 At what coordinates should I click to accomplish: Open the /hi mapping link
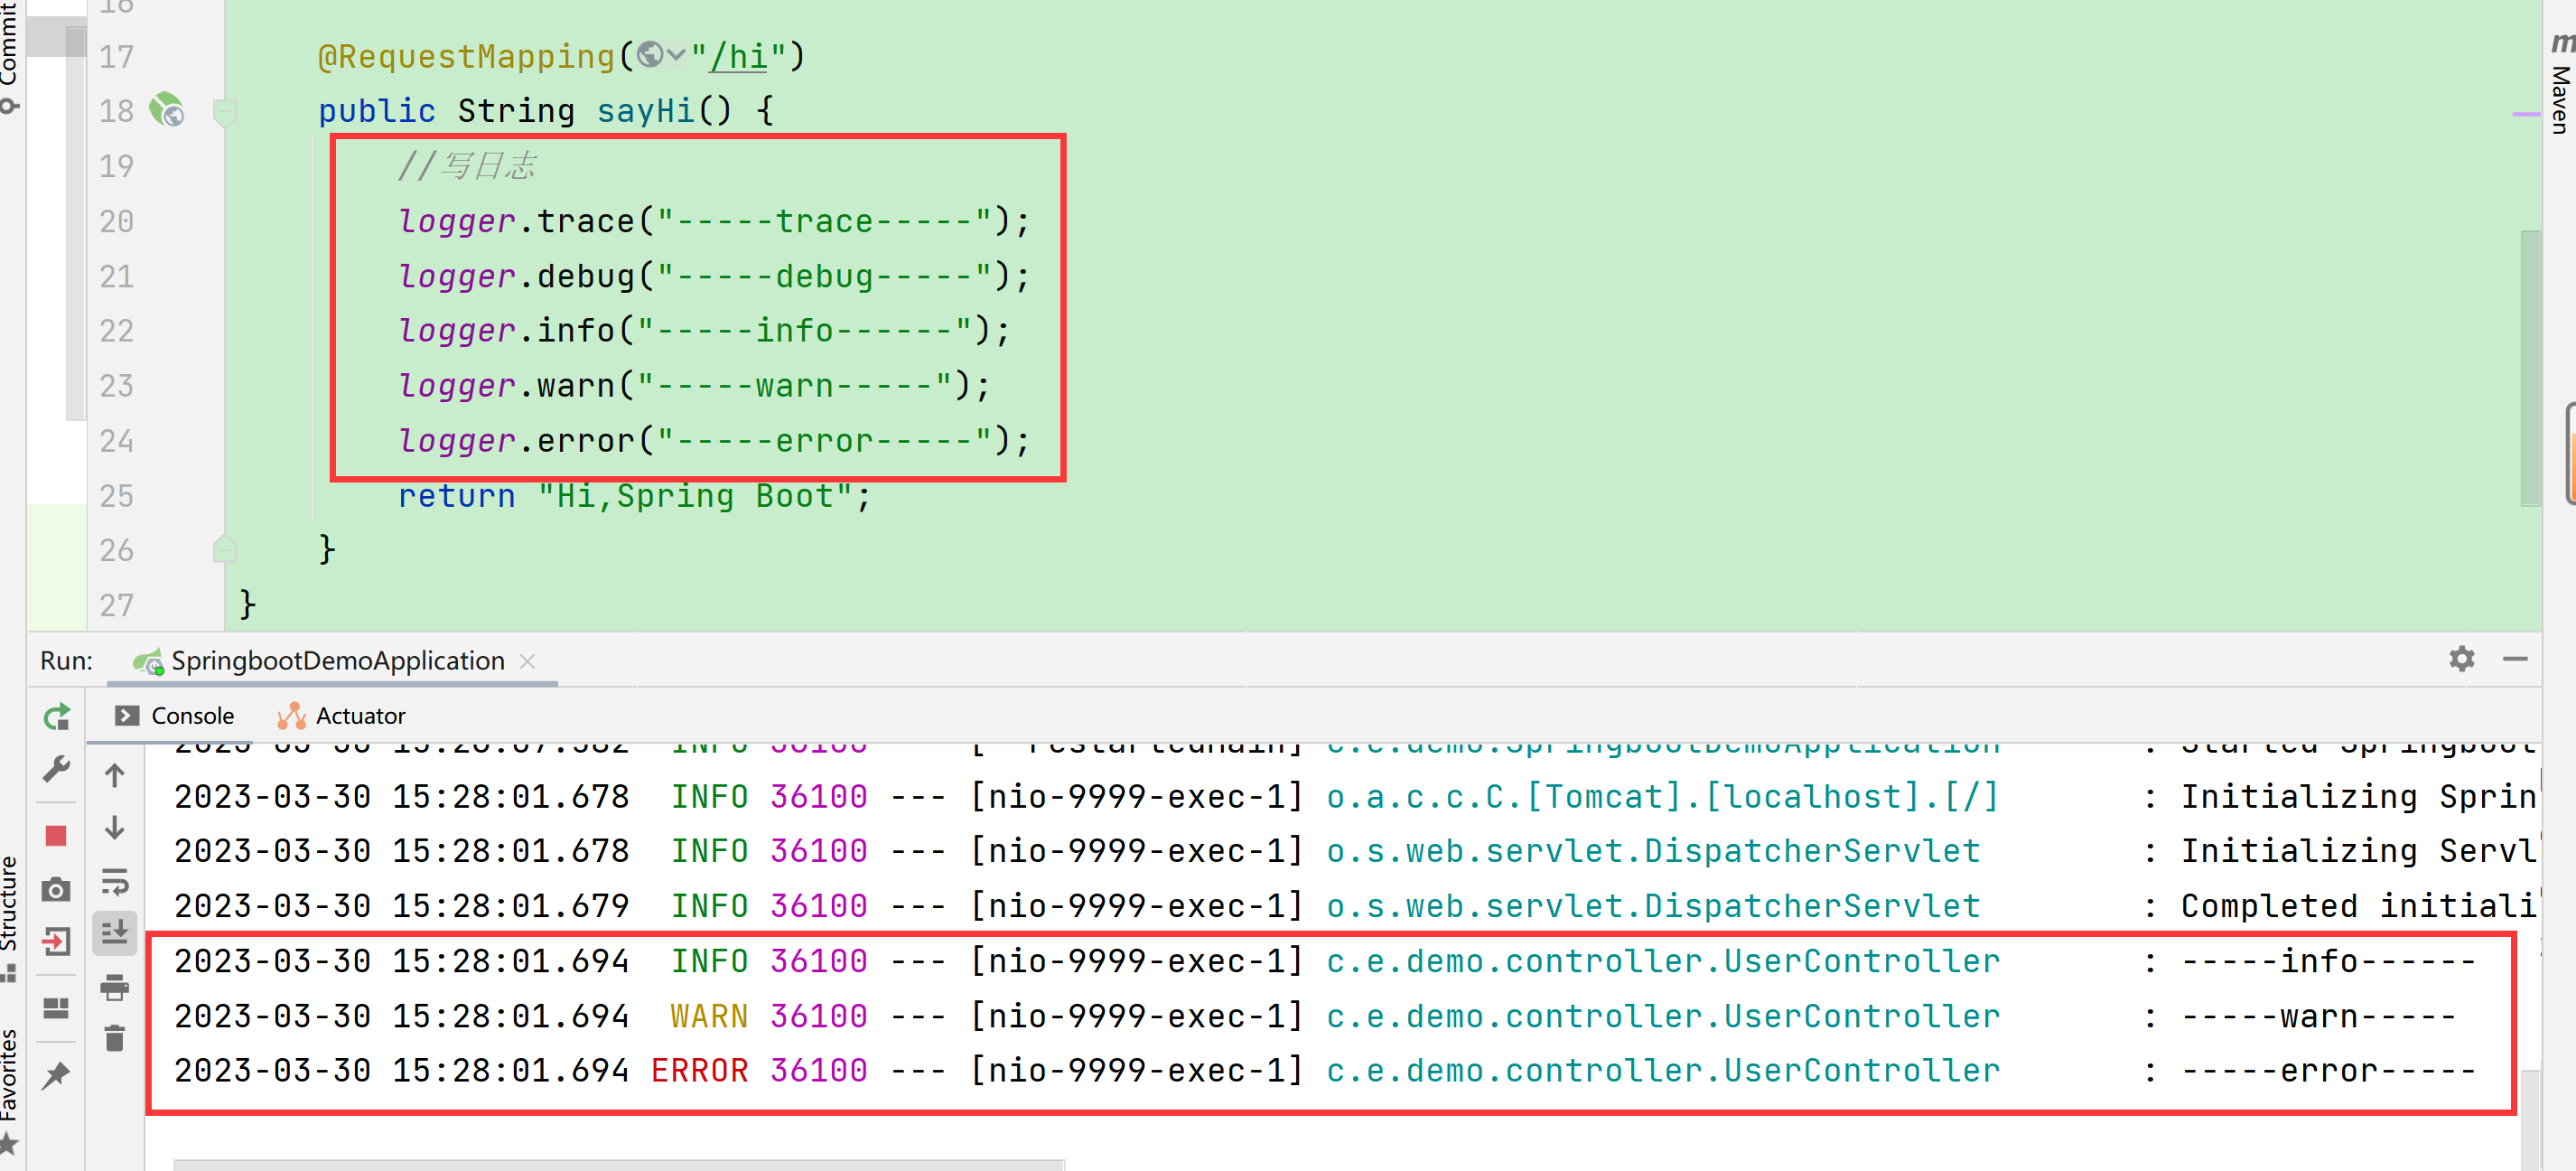coord(738,57)
